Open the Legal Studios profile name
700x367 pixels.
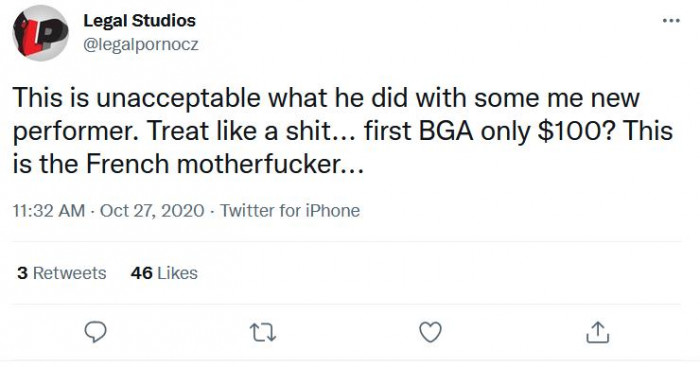[x=139, y=21]
